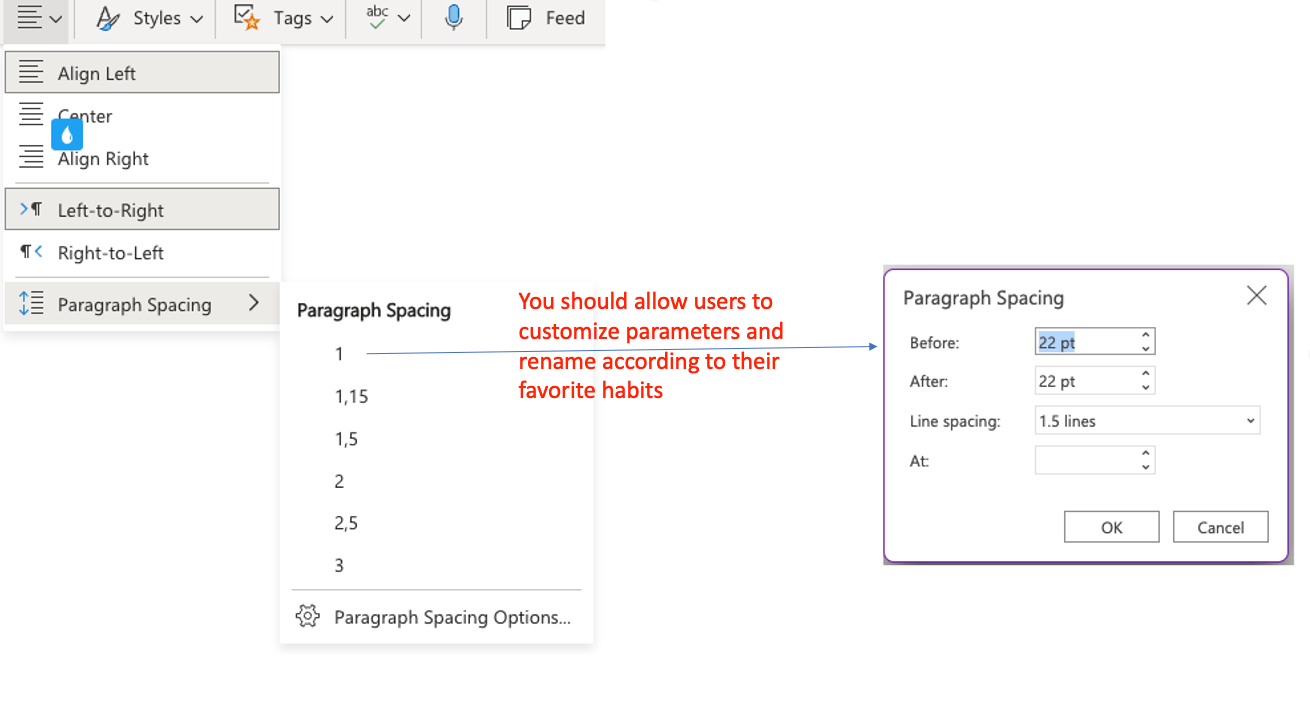The width and height of the screenshot is (1310, 703).
Task: Increase the Before value with its up arrow
Action: click(1146, 336)
